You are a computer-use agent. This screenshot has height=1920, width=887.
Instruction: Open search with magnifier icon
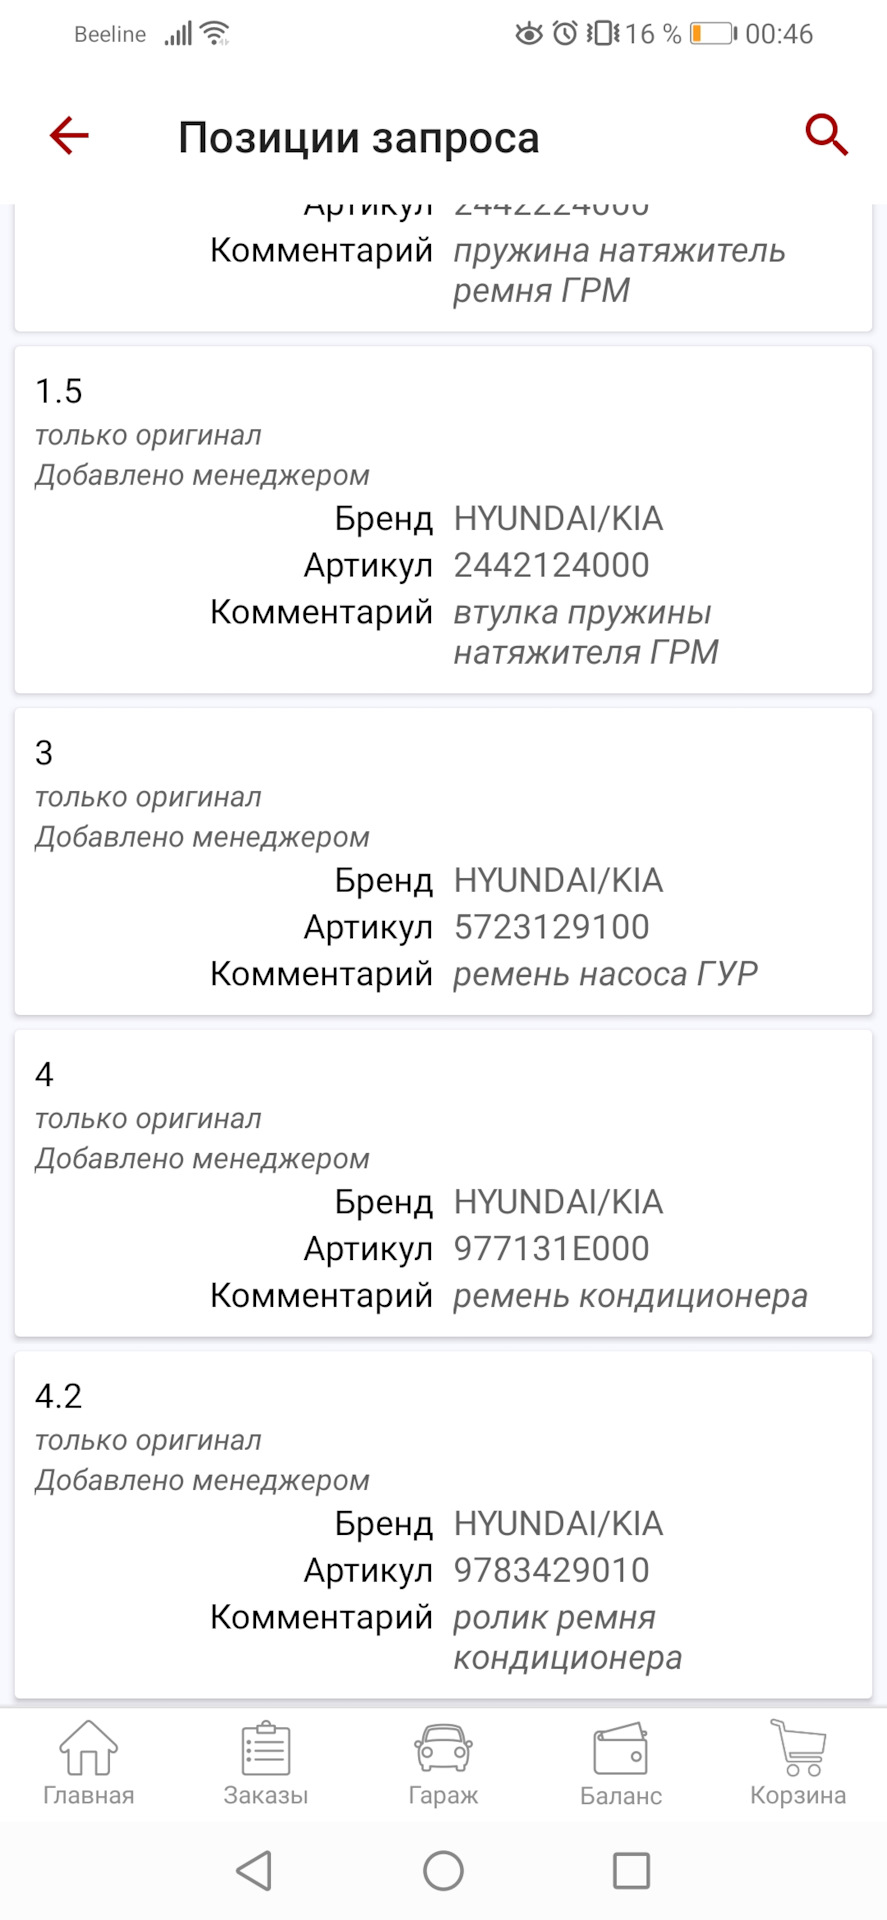(826, 135)
